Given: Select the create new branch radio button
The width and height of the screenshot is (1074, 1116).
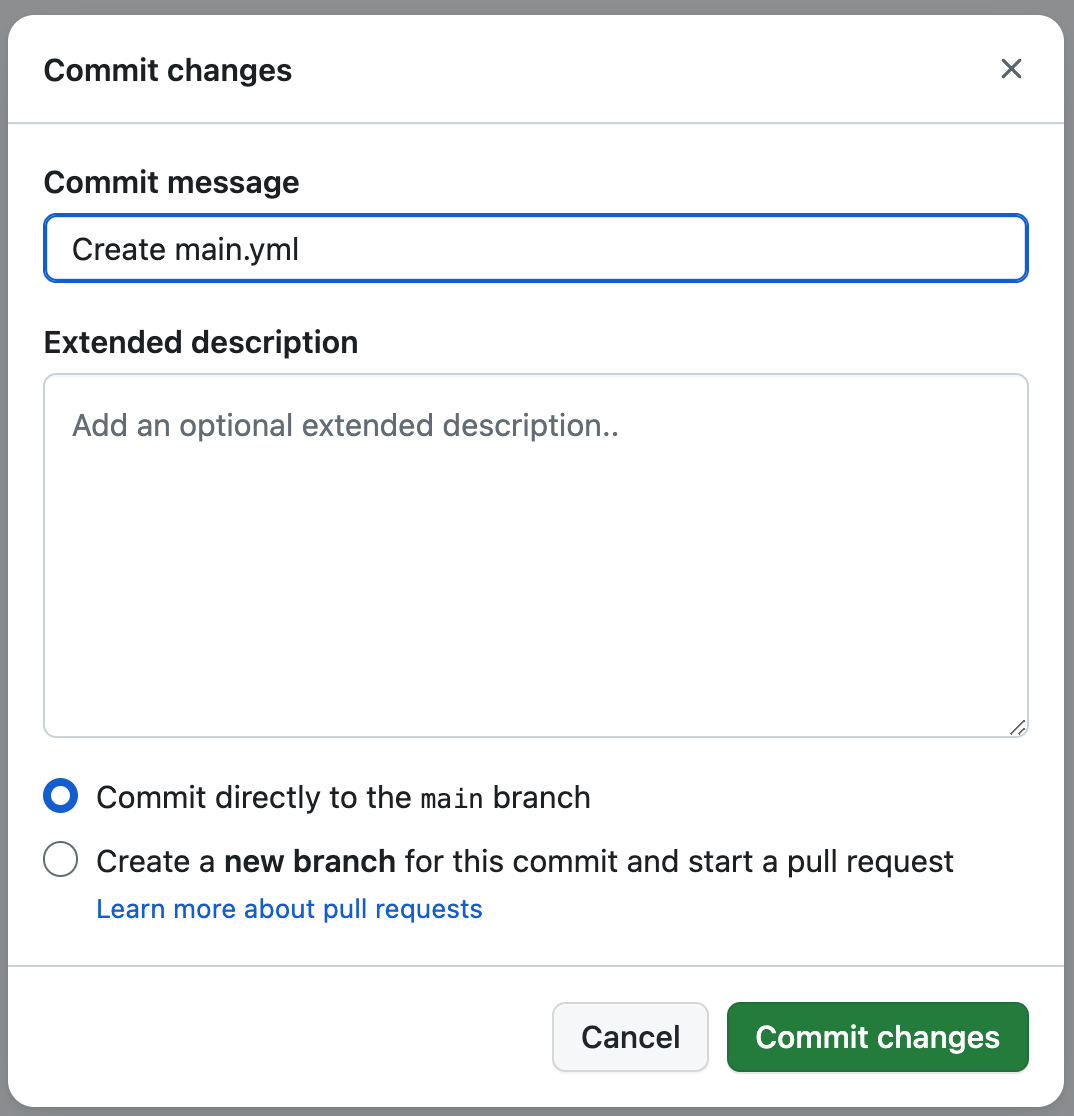Looking at the screenshot, I should (61, 861).
